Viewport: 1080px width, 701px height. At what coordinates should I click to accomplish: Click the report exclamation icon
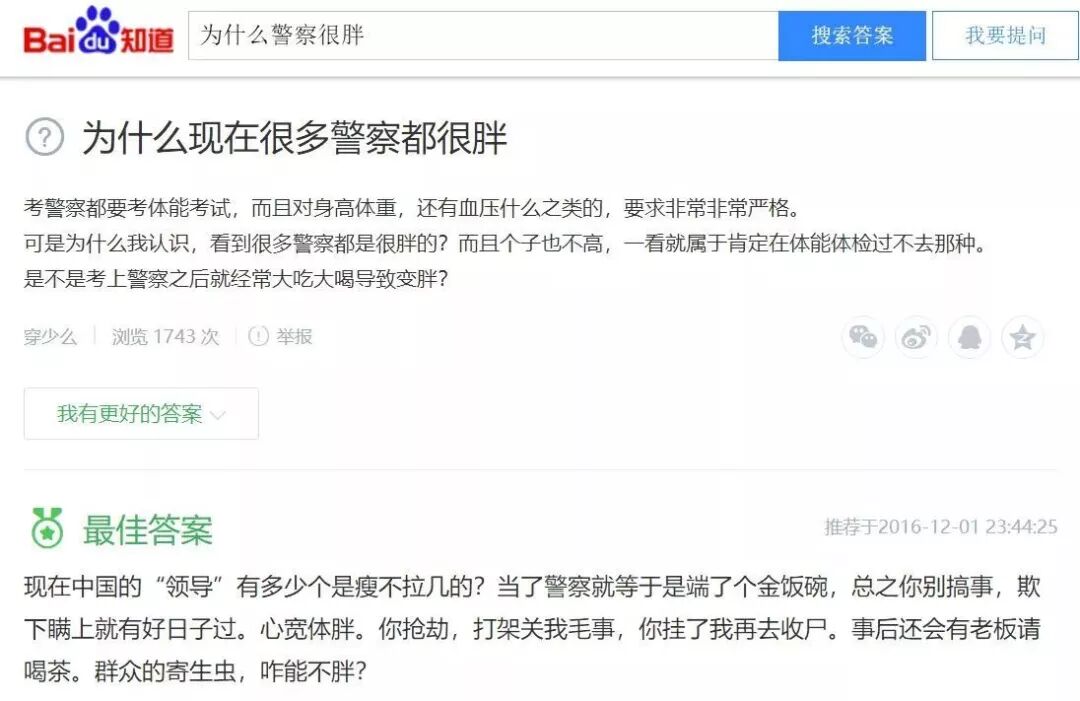tap(258, 336)
